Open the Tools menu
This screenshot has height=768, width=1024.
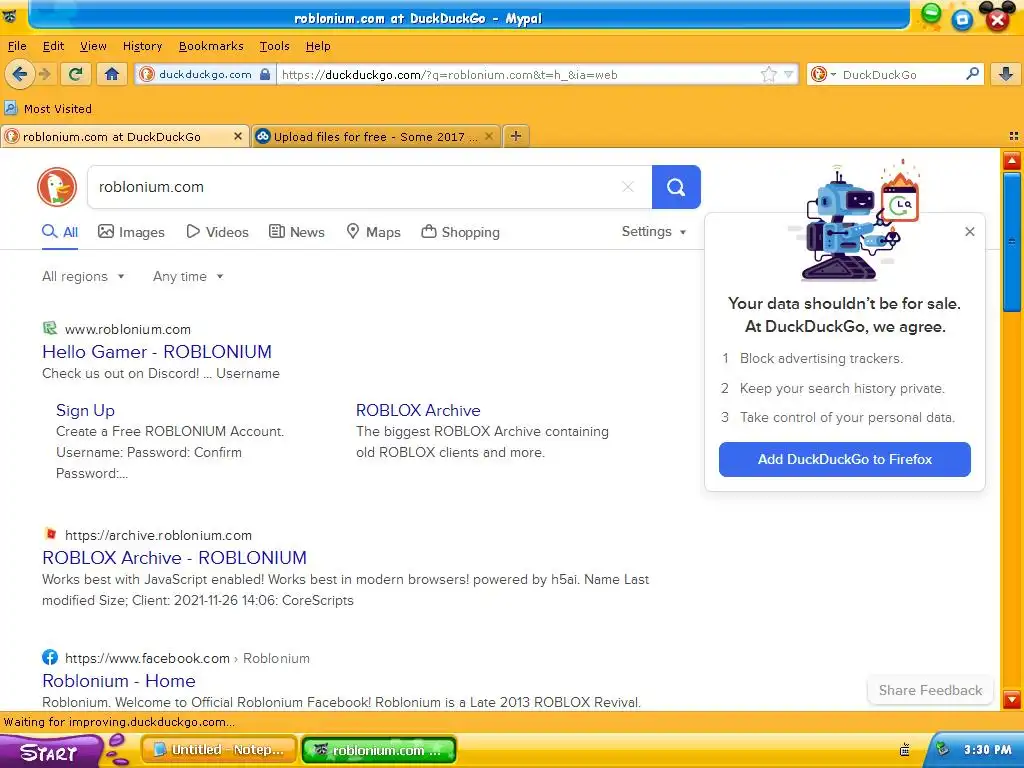click(274, 46)
